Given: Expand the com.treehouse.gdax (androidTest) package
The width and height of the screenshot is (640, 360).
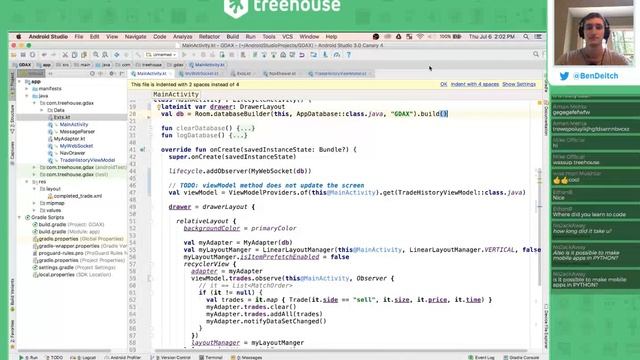Looking at the screenshot, I should pyautogui.click(x=34, y=167).
